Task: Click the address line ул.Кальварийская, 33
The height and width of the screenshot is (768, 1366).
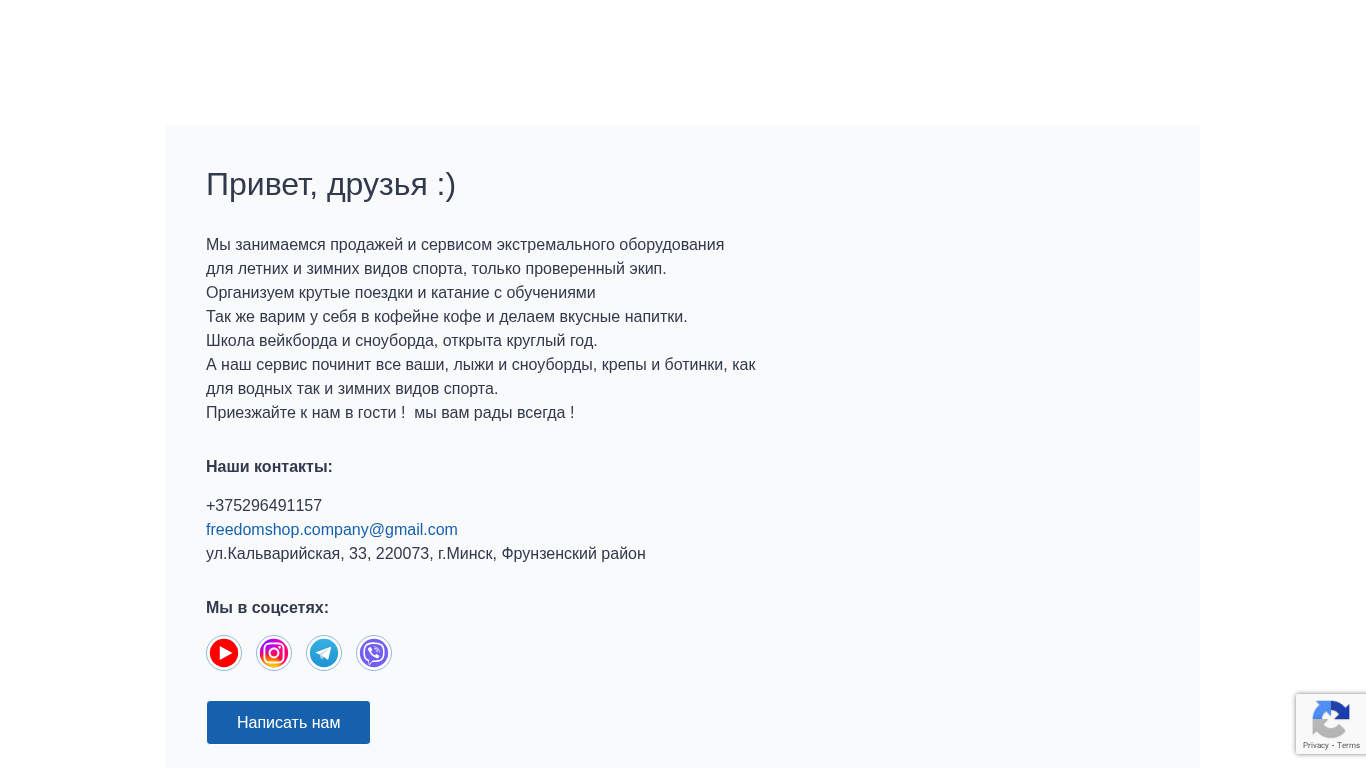Action: [x=425, y=554]
